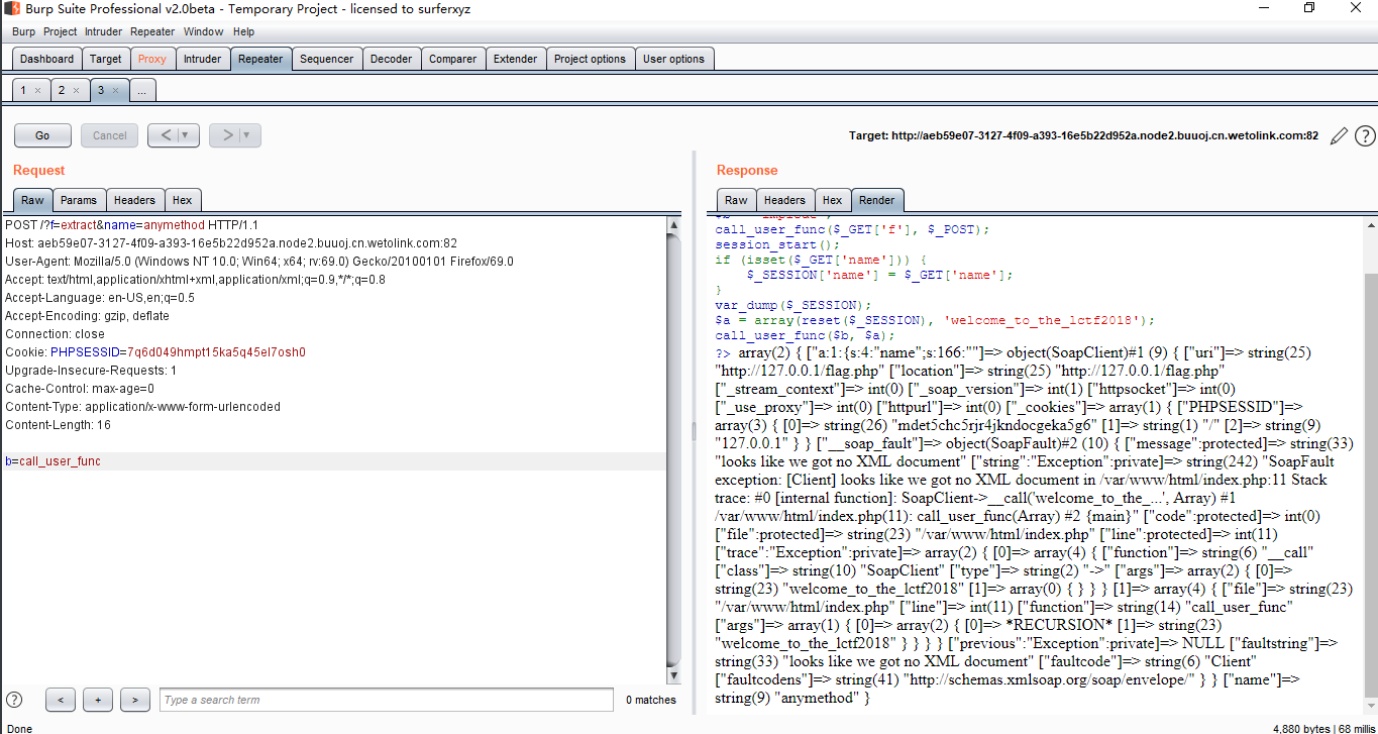
Task: Click the Cookie PHPSESSID header line
Action: 155,352
